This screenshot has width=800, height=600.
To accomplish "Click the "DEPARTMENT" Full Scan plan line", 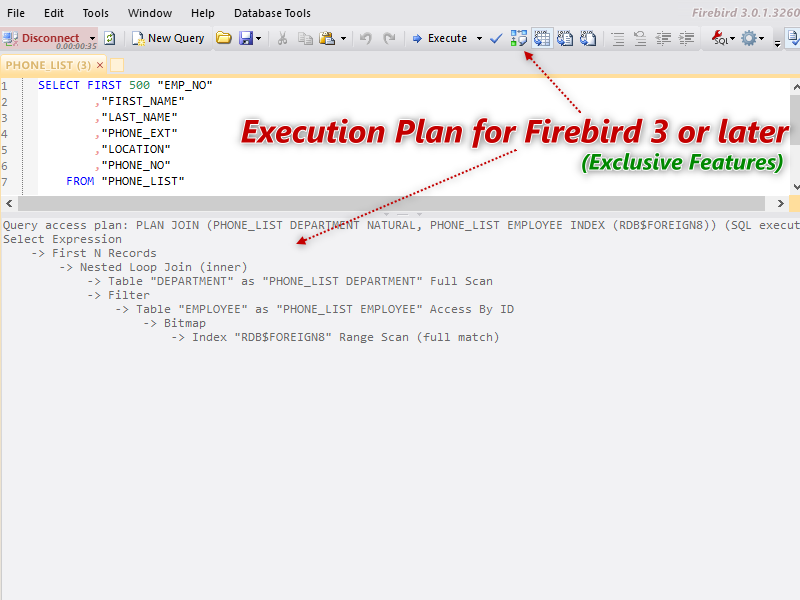I will 290,282.
